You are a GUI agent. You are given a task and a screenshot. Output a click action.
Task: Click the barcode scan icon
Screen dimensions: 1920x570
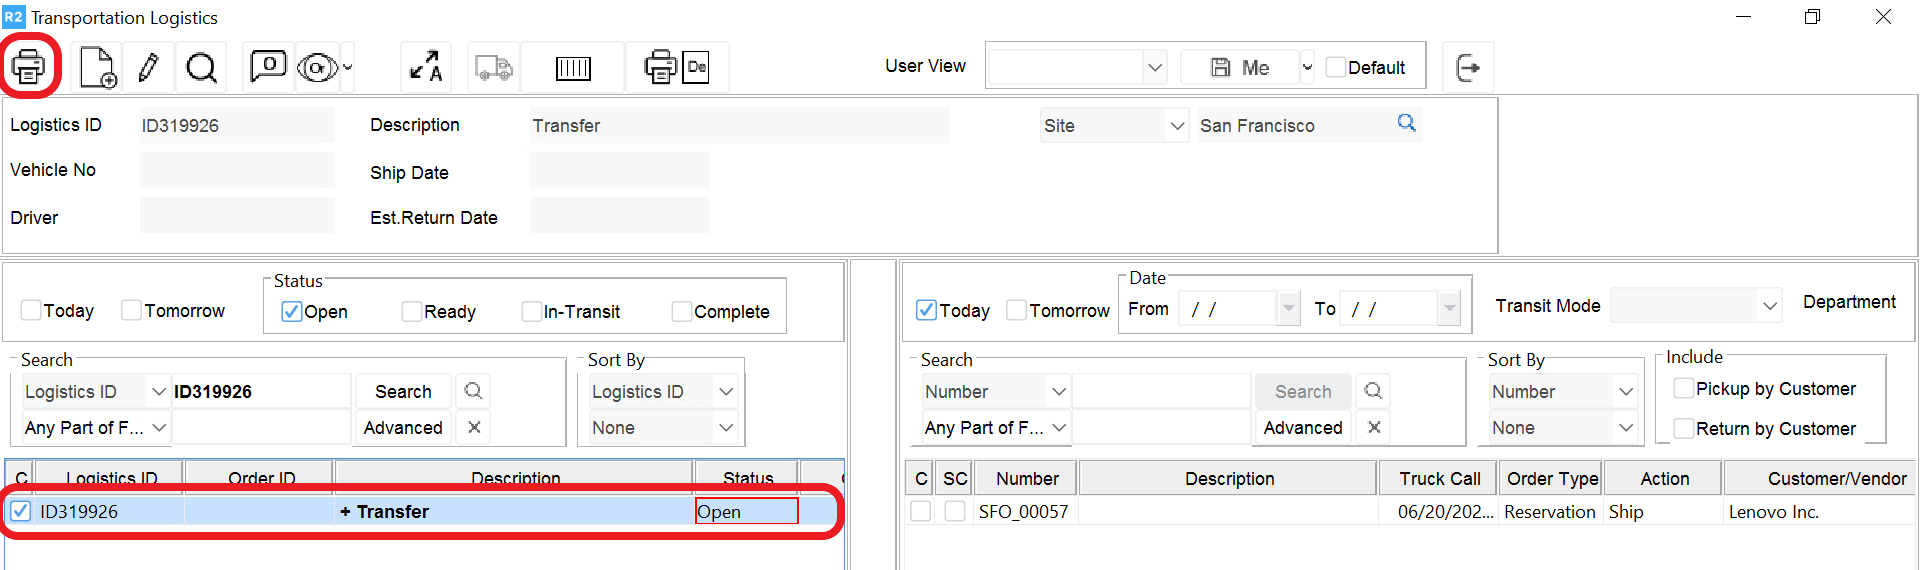click(x=573, y=67)
